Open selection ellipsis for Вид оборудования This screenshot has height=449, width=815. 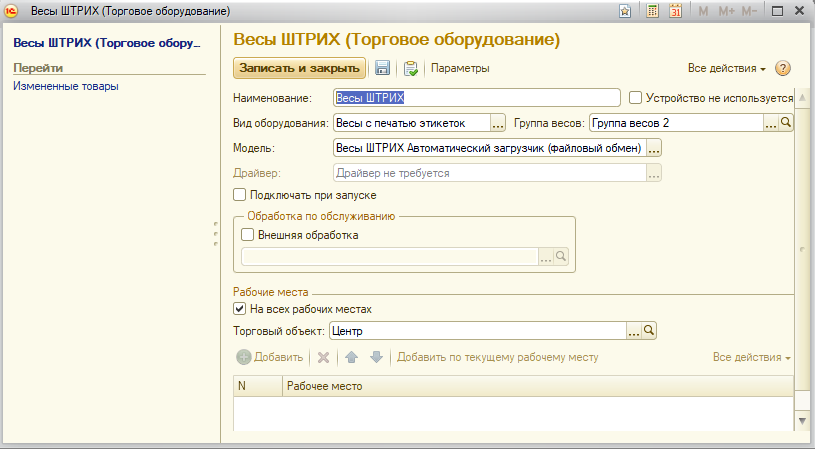click(x=498, y=123)
